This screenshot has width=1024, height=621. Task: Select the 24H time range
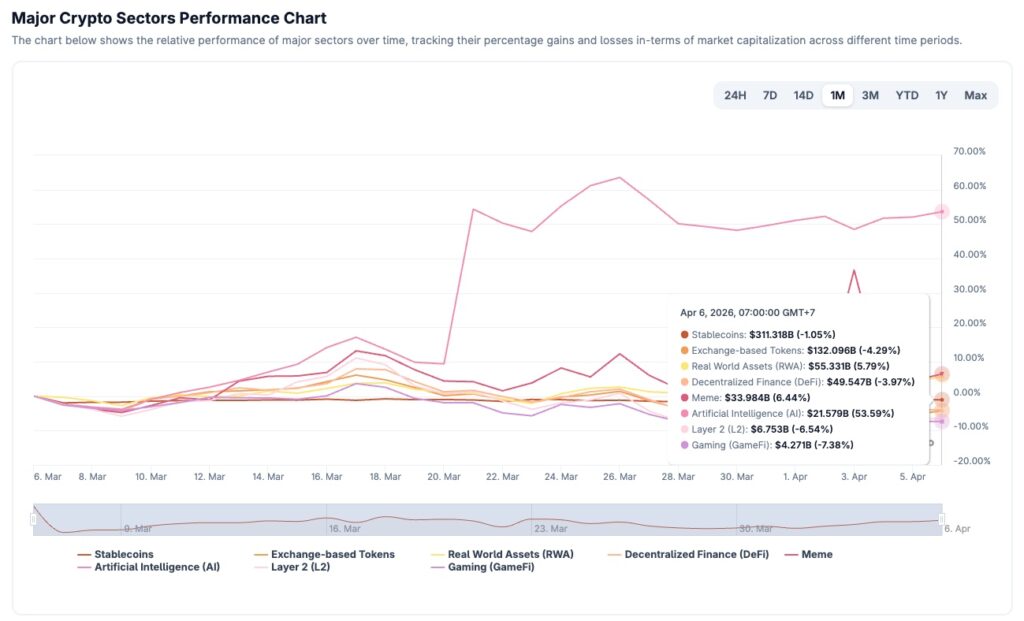point(735,95)
